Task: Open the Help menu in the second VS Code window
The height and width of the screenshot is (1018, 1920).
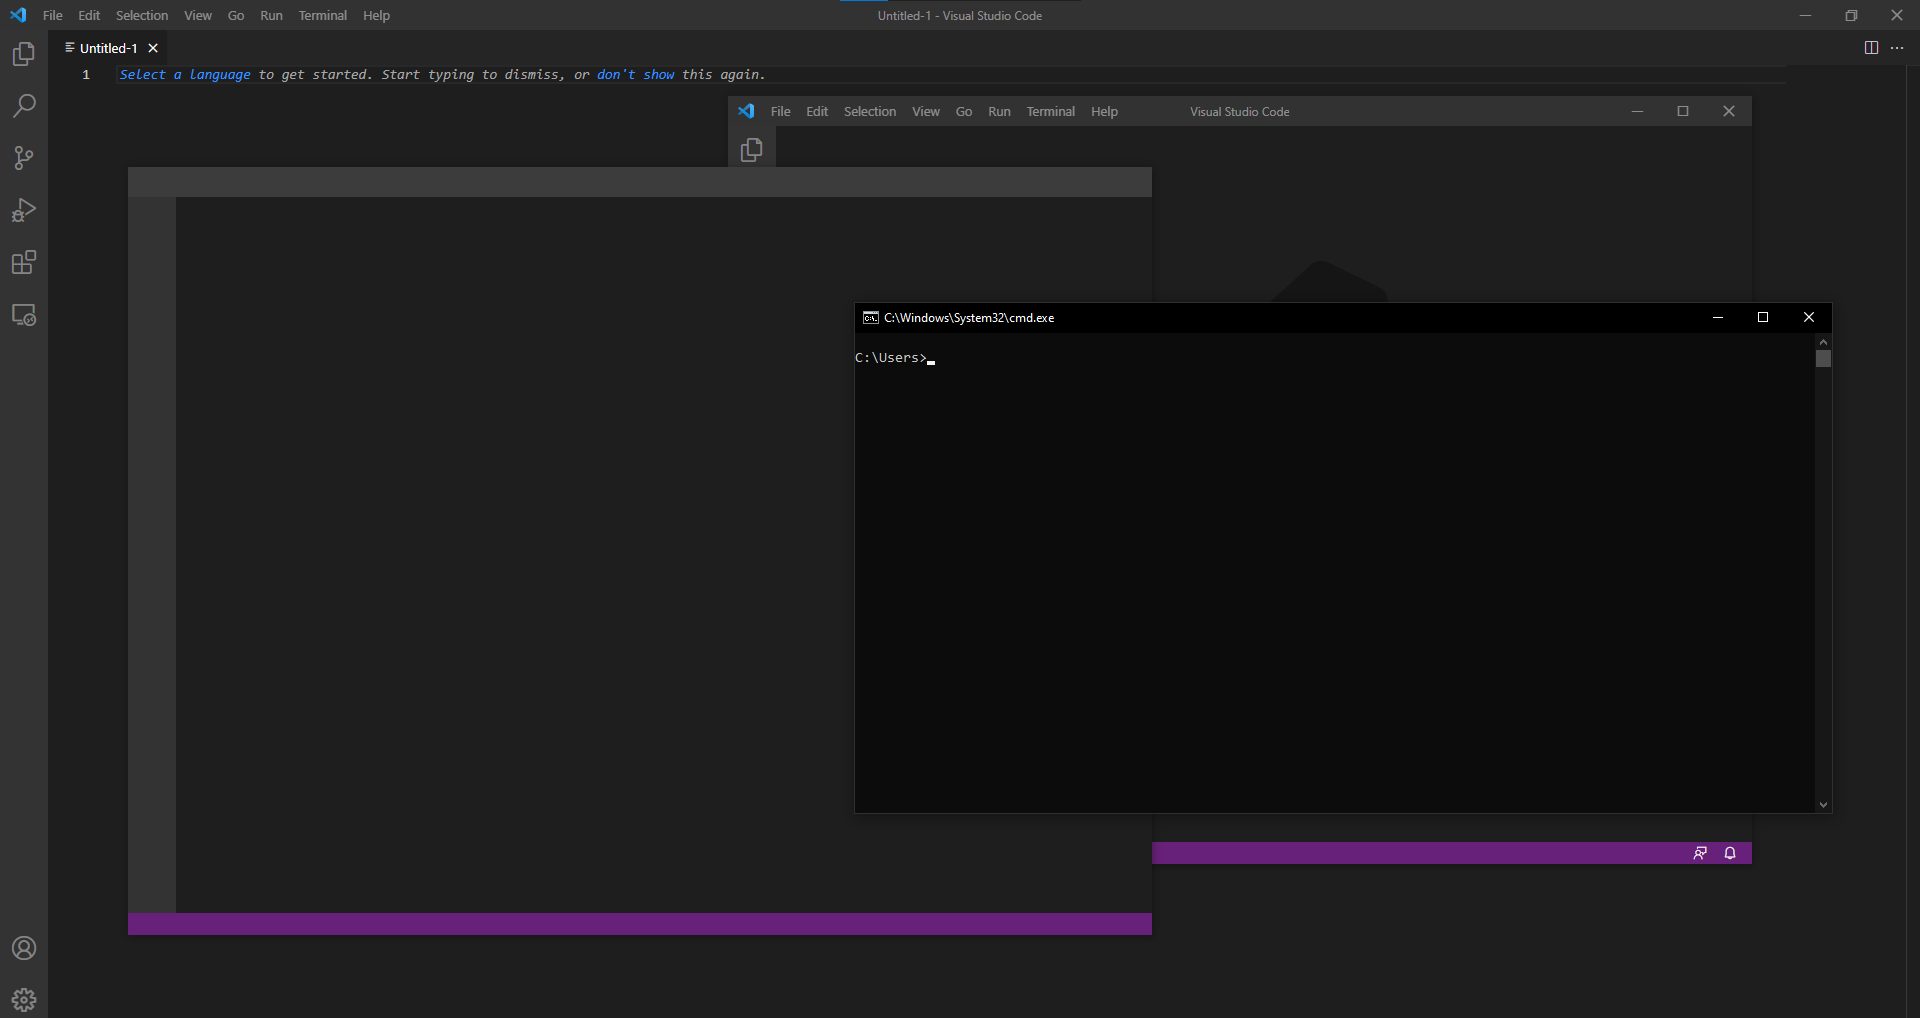Action: pos(1104,111)
